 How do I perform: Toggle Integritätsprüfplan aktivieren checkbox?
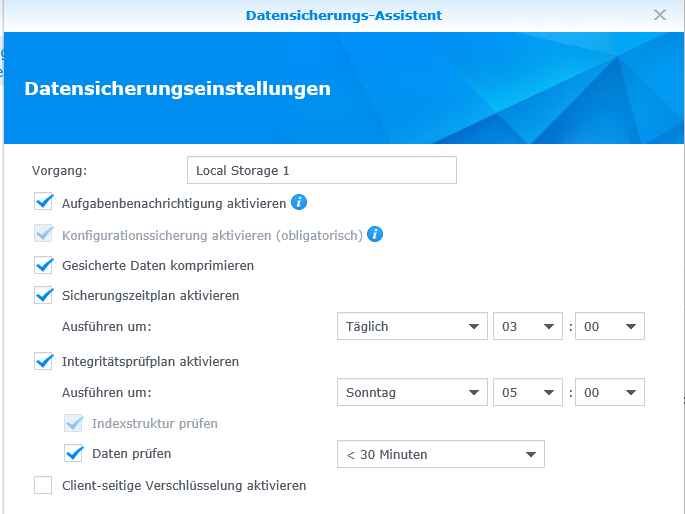[43, 361]
